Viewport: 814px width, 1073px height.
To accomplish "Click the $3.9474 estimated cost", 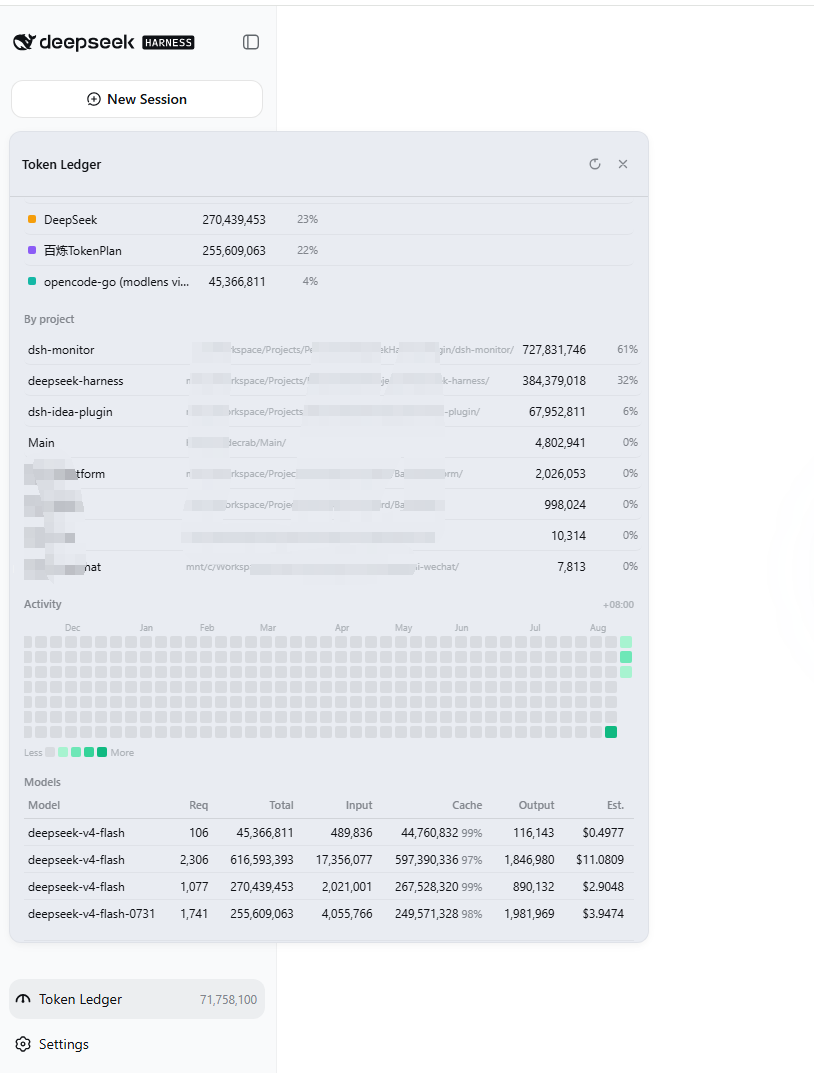I will pyautogui.click(x=603, y=914).
